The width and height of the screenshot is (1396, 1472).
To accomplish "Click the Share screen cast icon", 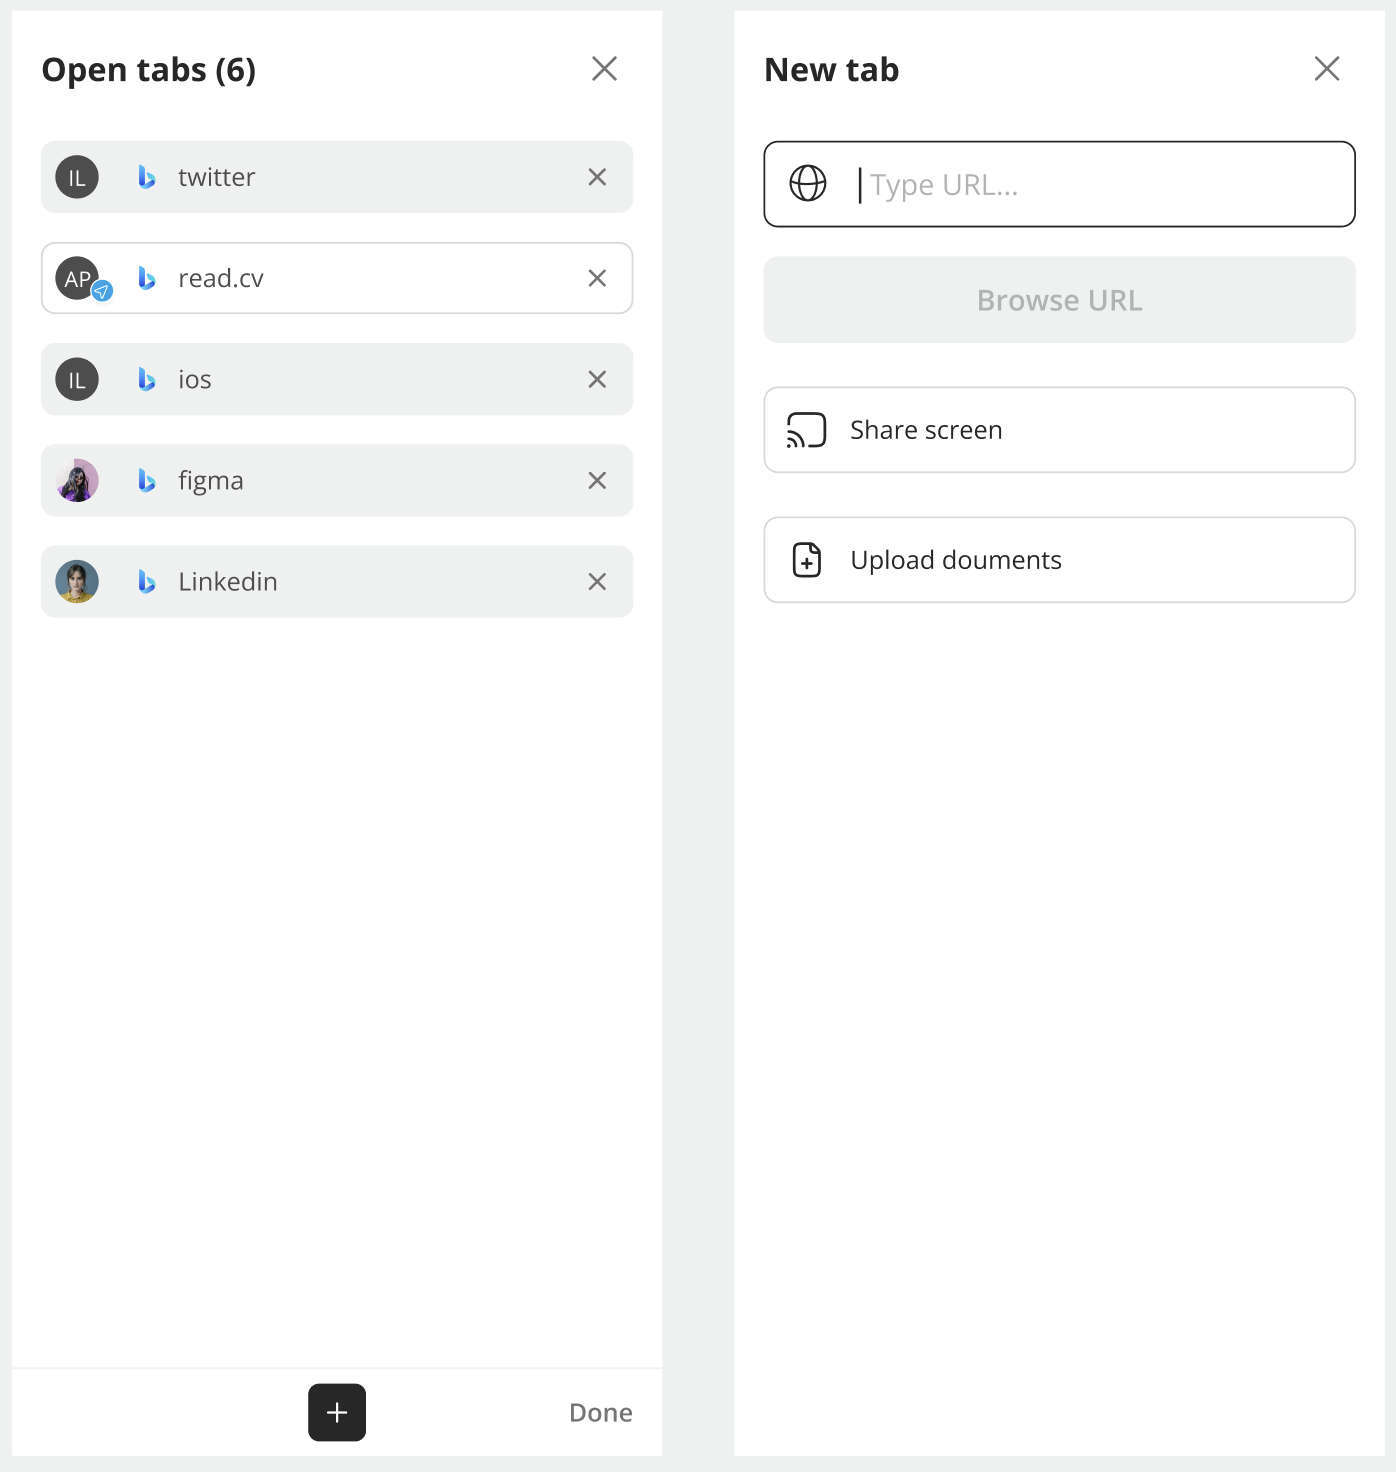I will tap(806, 430).
